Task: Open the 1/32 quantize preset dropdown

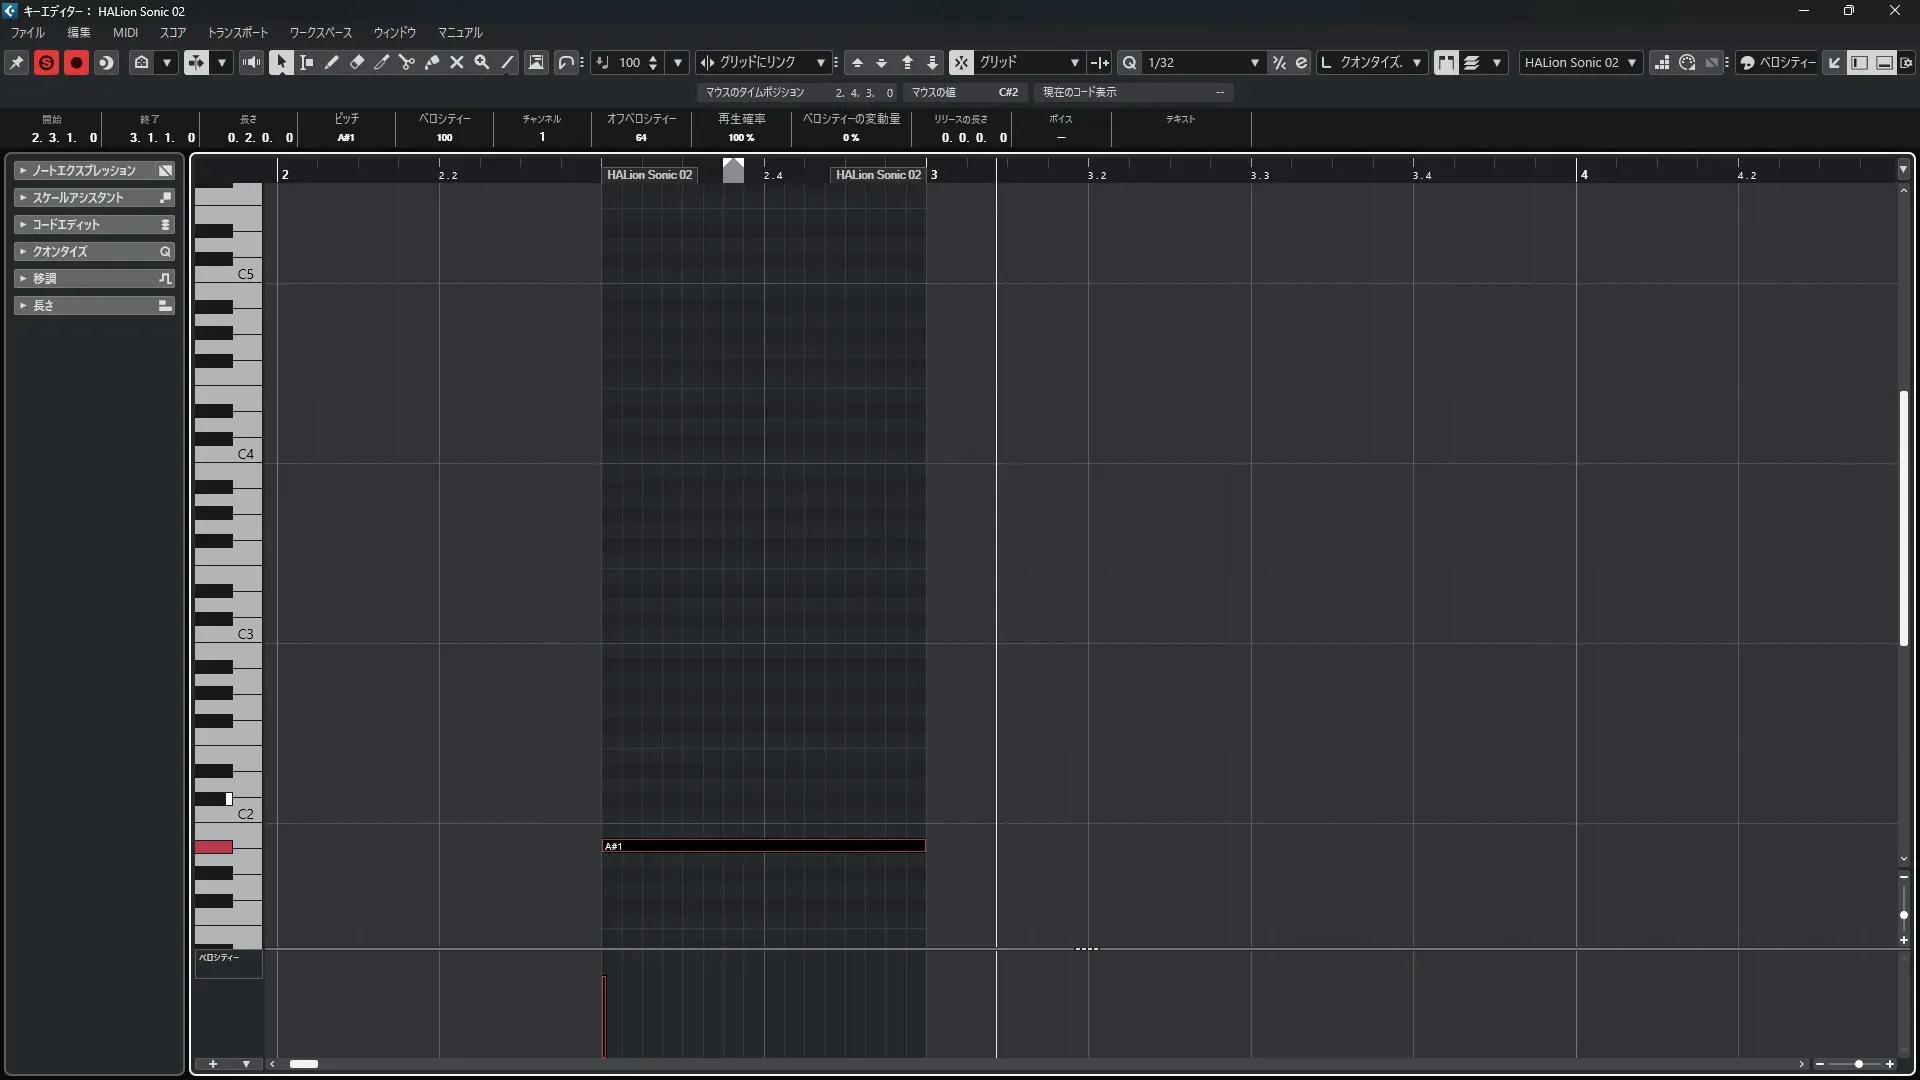Action: pyautogui.click(x=1254, y=62)
